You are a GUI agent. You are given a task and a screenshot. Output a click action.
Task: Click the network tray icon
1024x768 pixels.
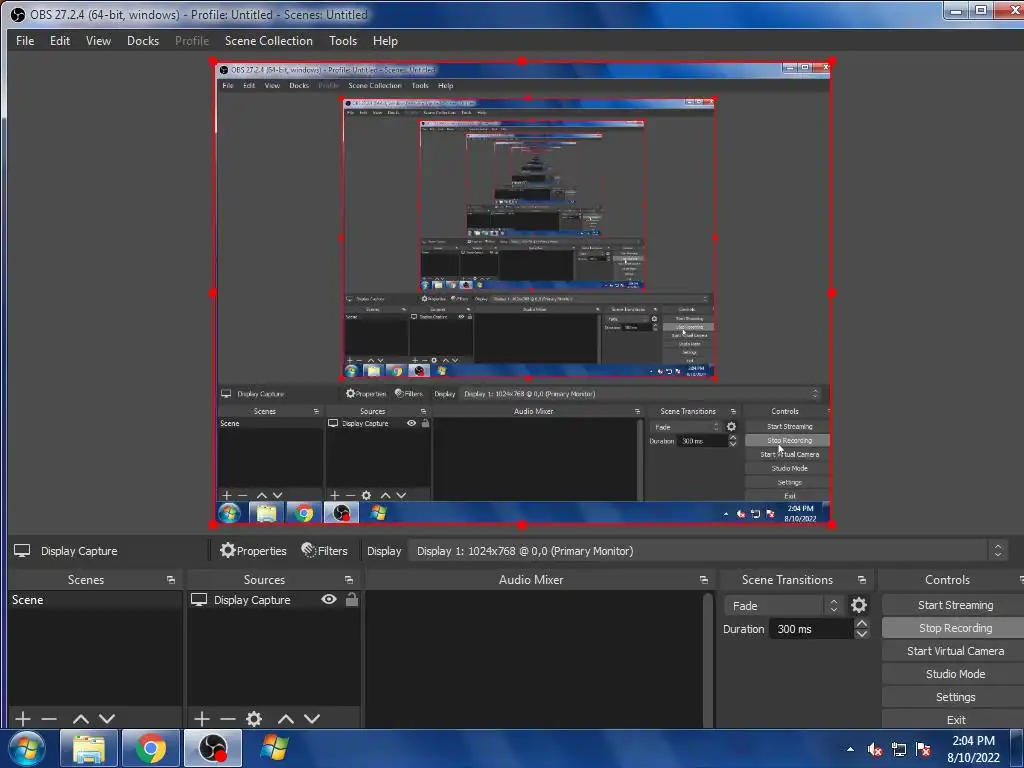pyautogui.click(x=899, y=749)
